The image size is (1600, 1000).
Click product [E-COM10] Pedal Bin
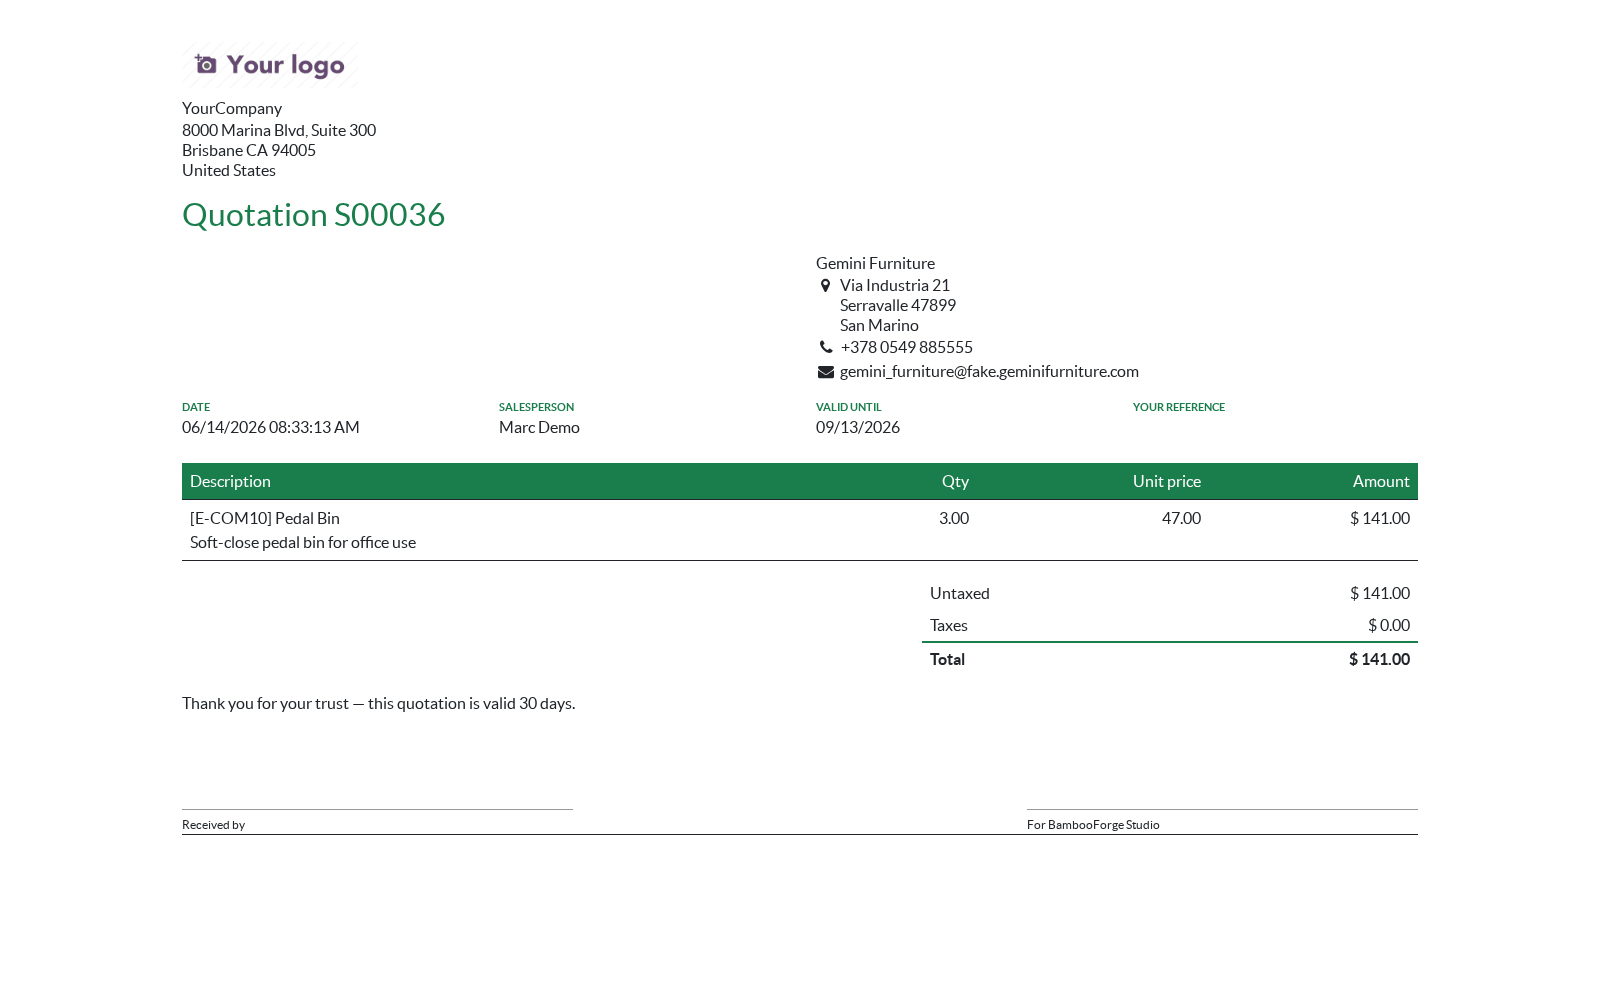[x=265, y=518]
